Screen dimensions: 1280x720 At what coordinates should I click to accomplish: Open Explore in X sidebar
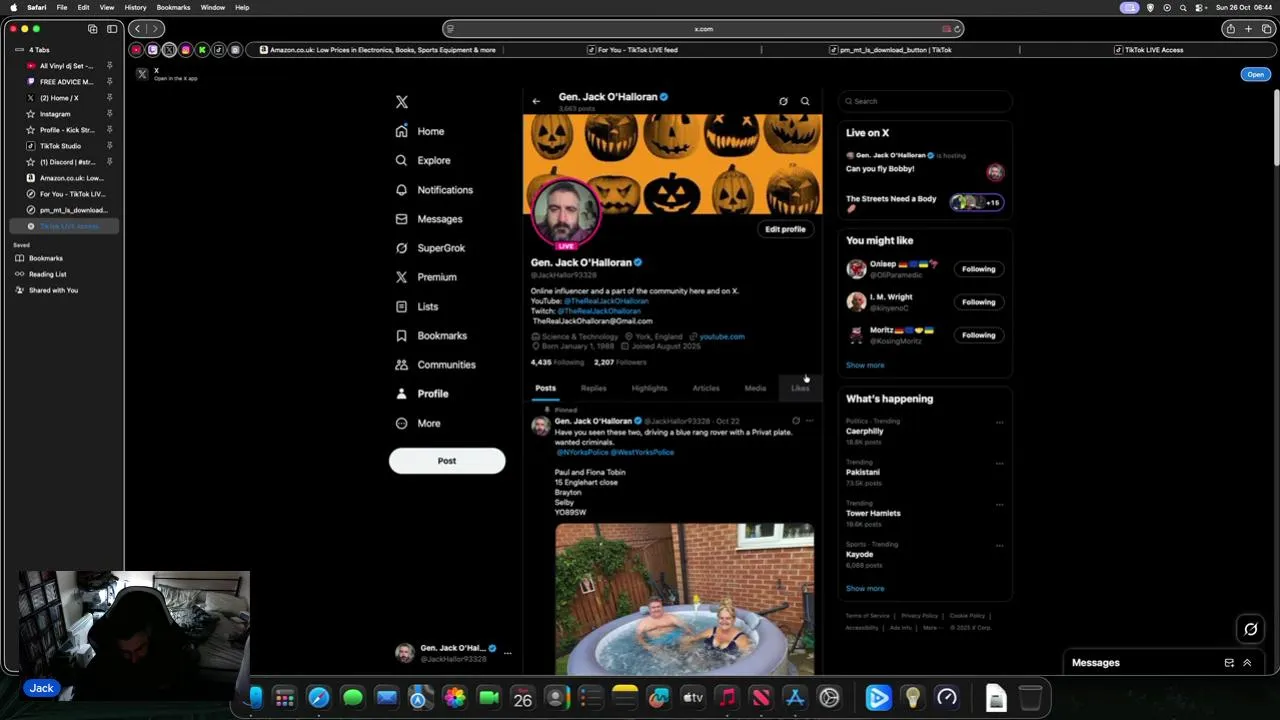point(423,160)
